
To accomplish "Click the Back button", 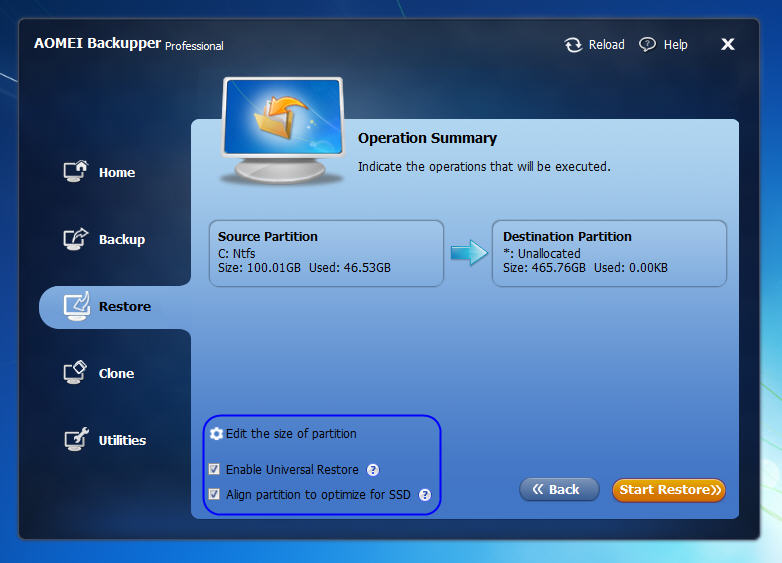I will click(x=559, y=490).
